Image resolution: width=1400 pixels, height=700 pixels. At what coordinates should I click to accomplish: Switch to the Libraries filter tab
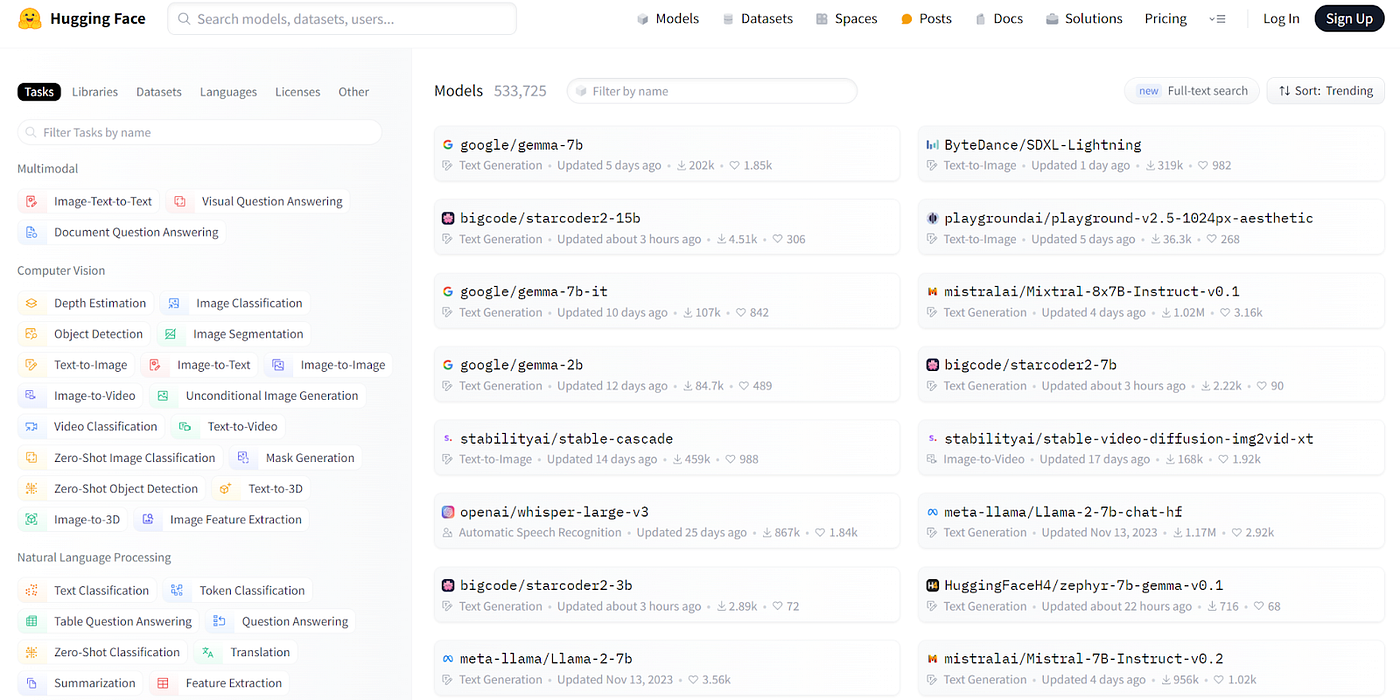tap(95, 92)
